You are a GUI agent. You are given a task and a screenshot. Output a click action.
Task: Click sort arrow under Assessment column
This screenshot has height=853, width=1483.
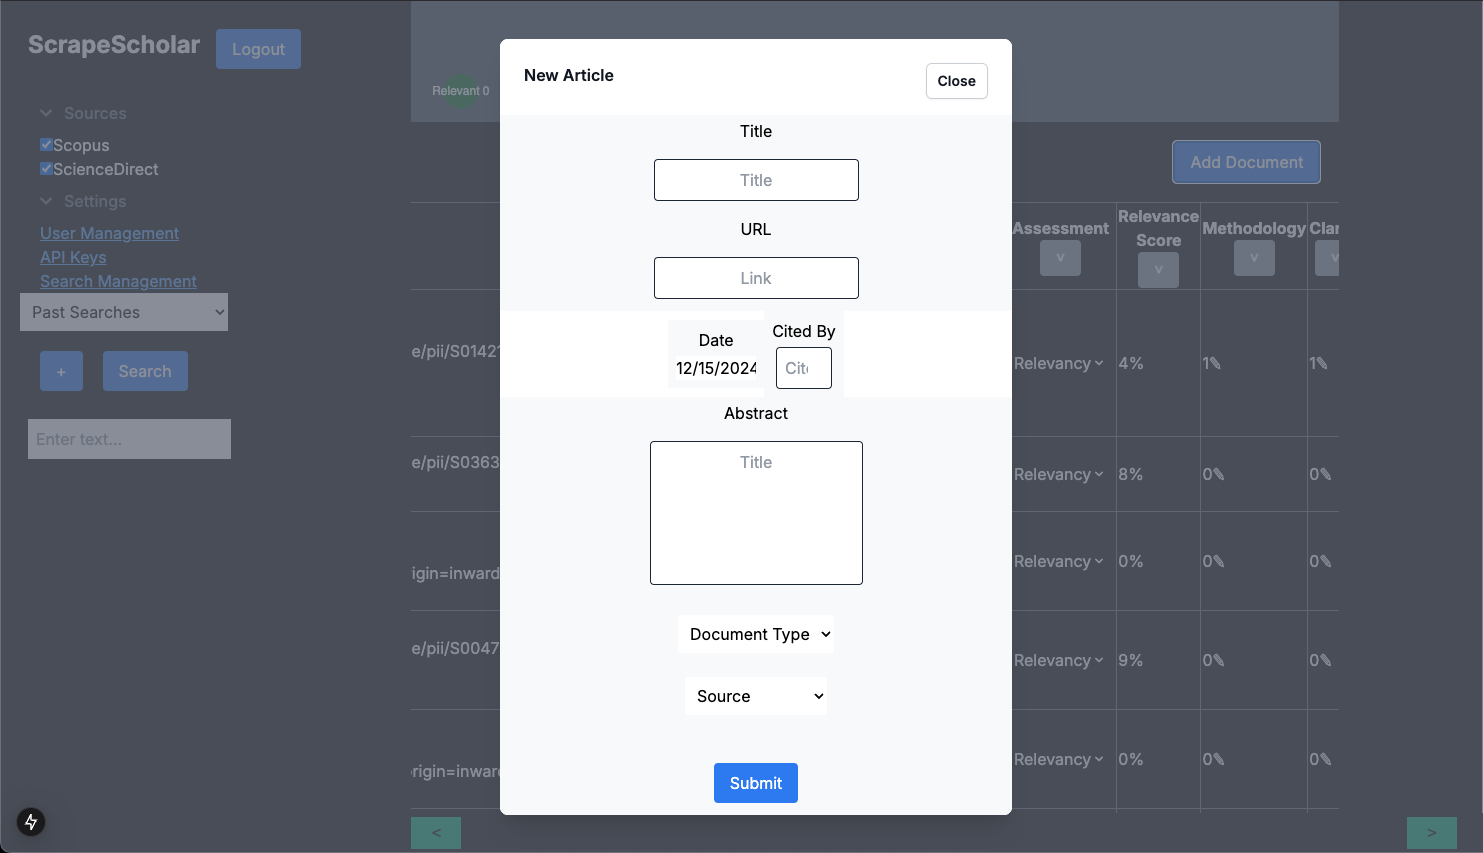[1060, 258]
